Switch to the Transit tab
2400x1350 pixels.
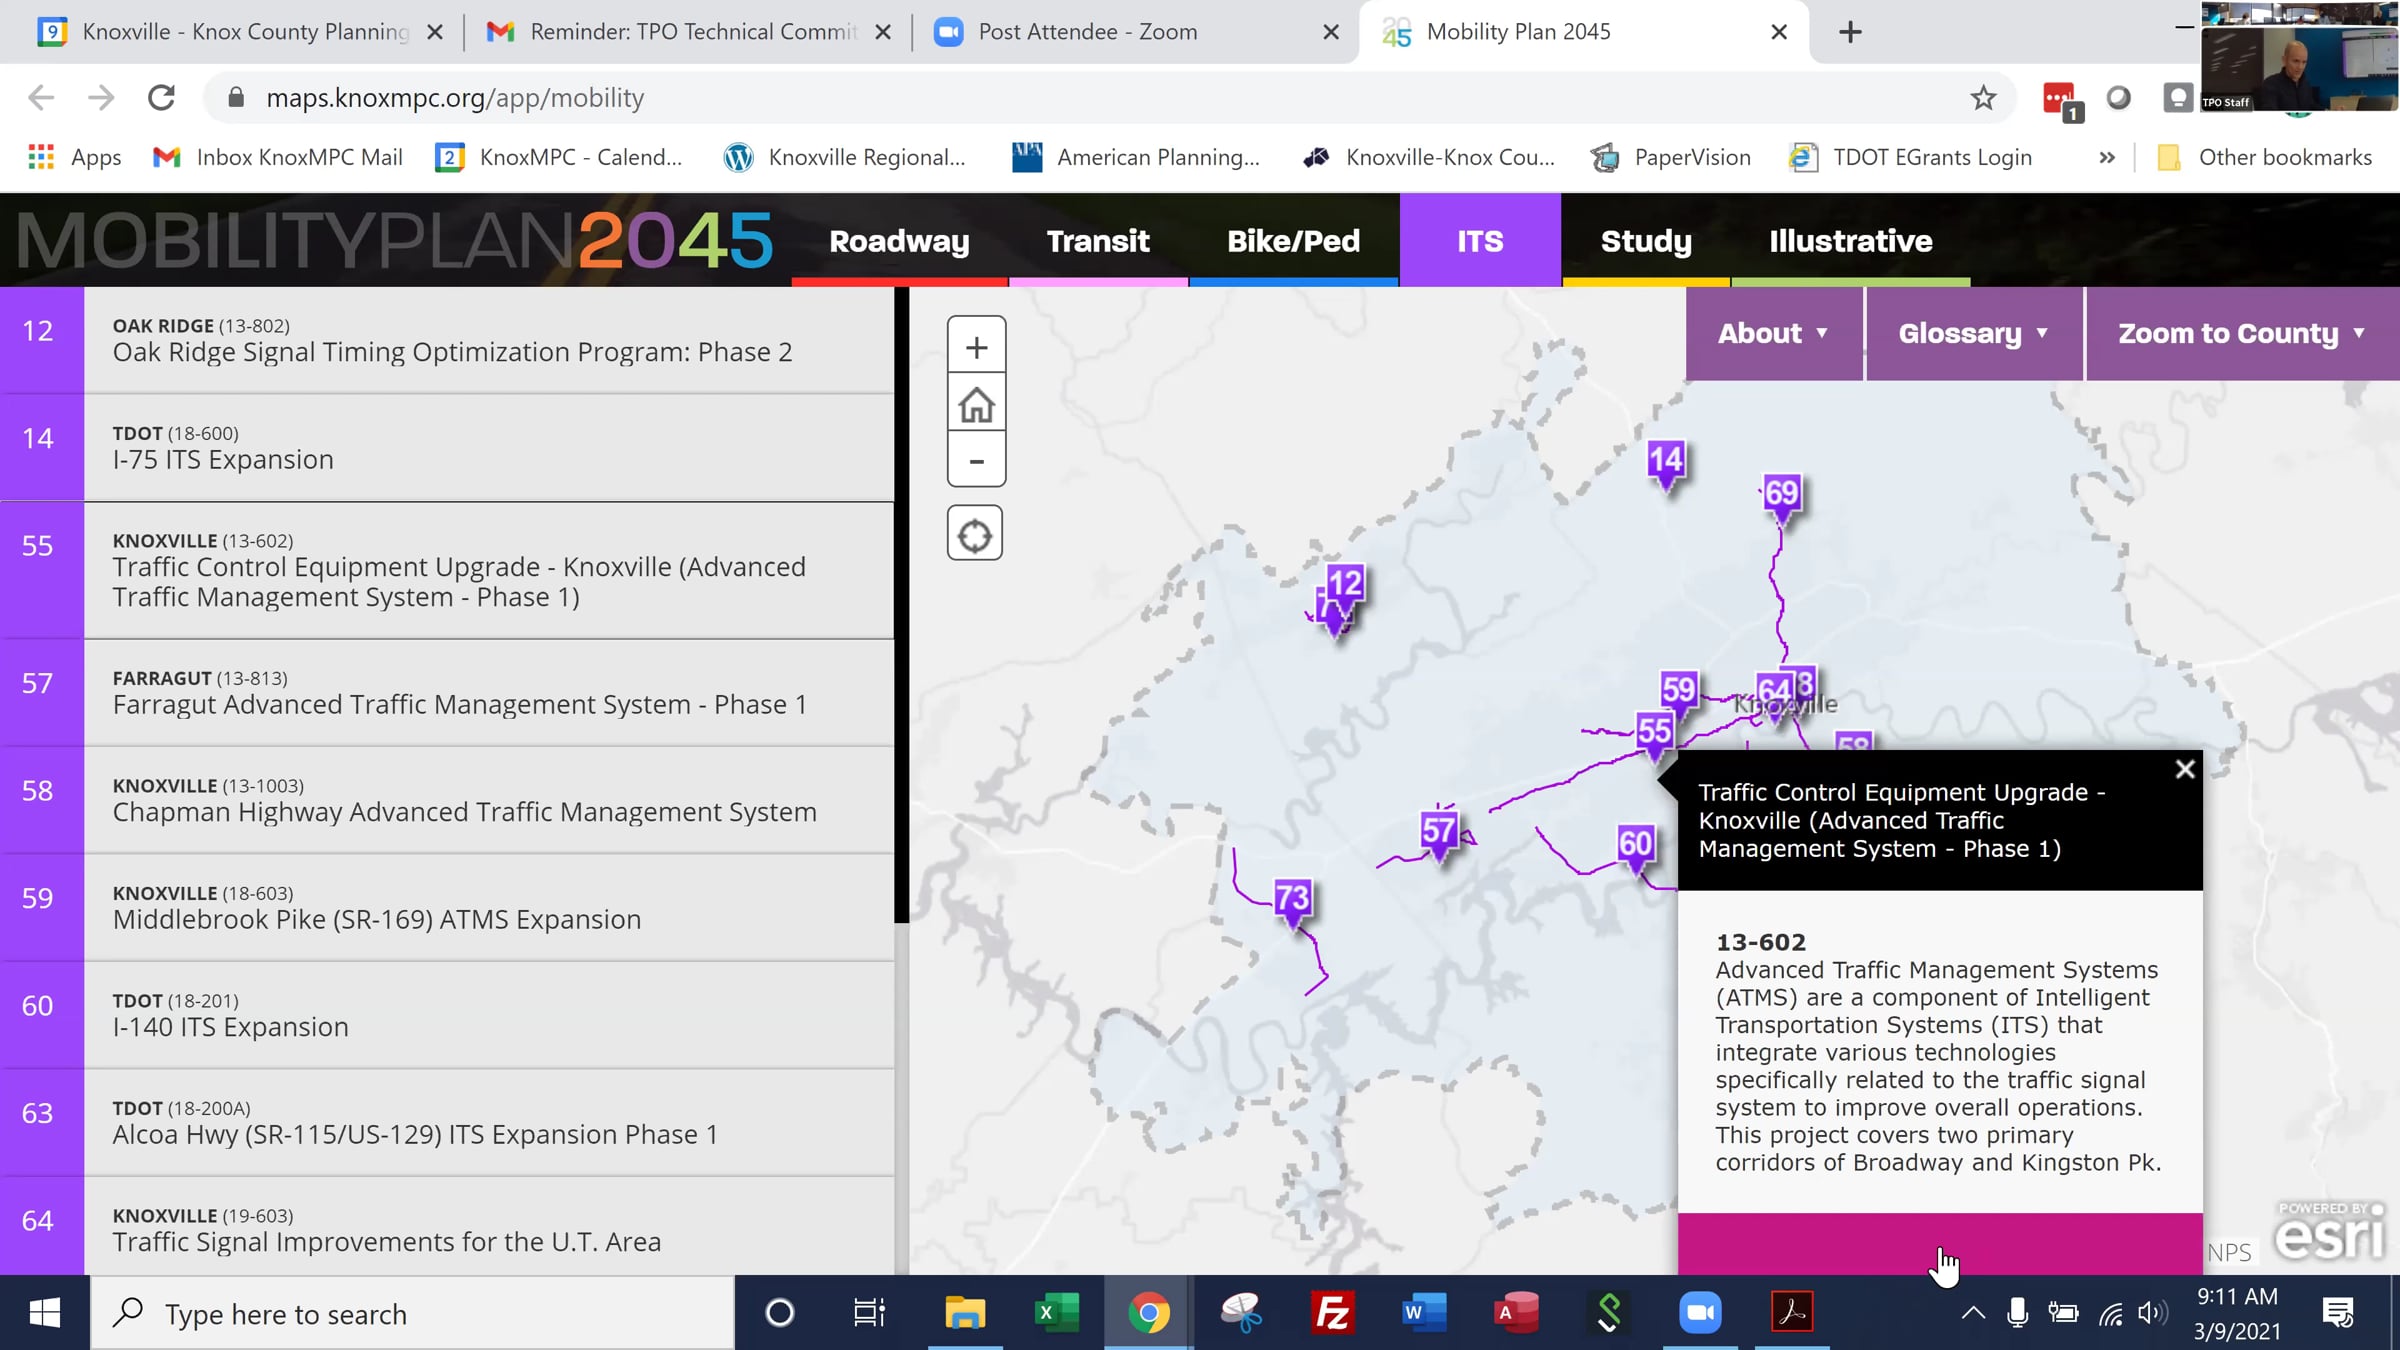1098,241
